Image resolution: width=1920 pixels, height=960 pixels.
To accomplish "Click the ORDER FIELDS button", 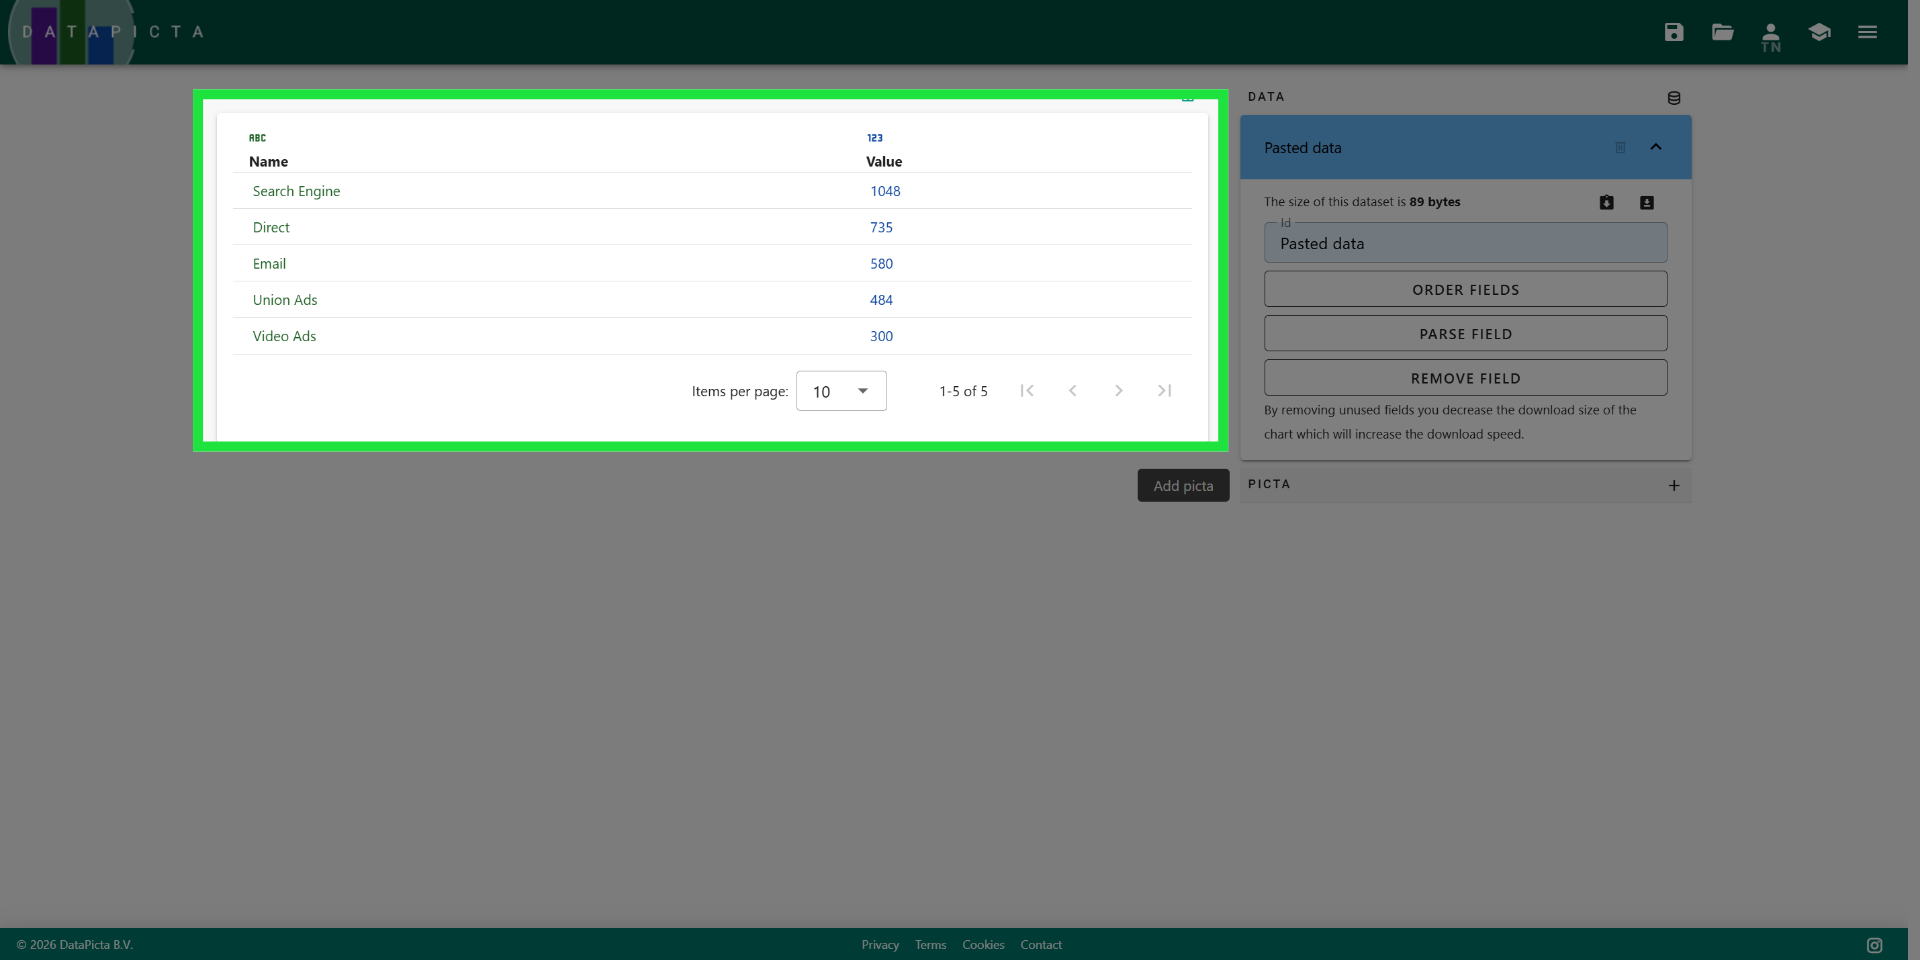I will [x=1465, y=289].
